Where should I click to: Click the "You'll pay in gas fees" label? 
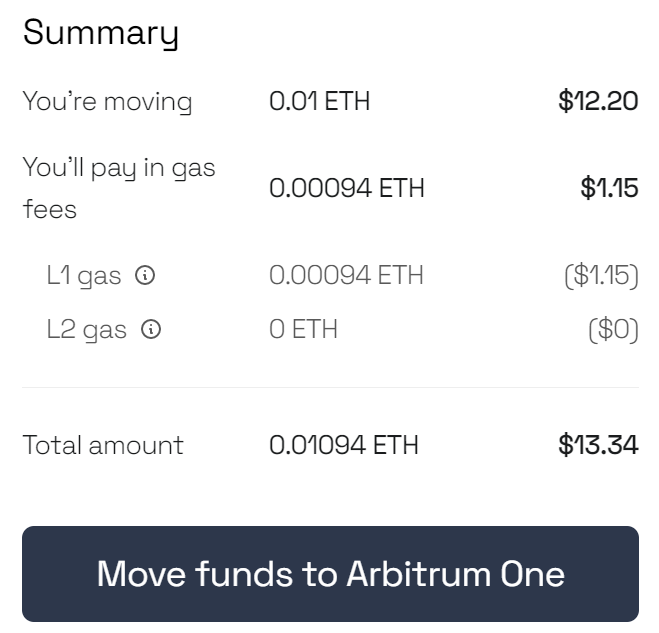pyautogui.click(x=119, y=188)
